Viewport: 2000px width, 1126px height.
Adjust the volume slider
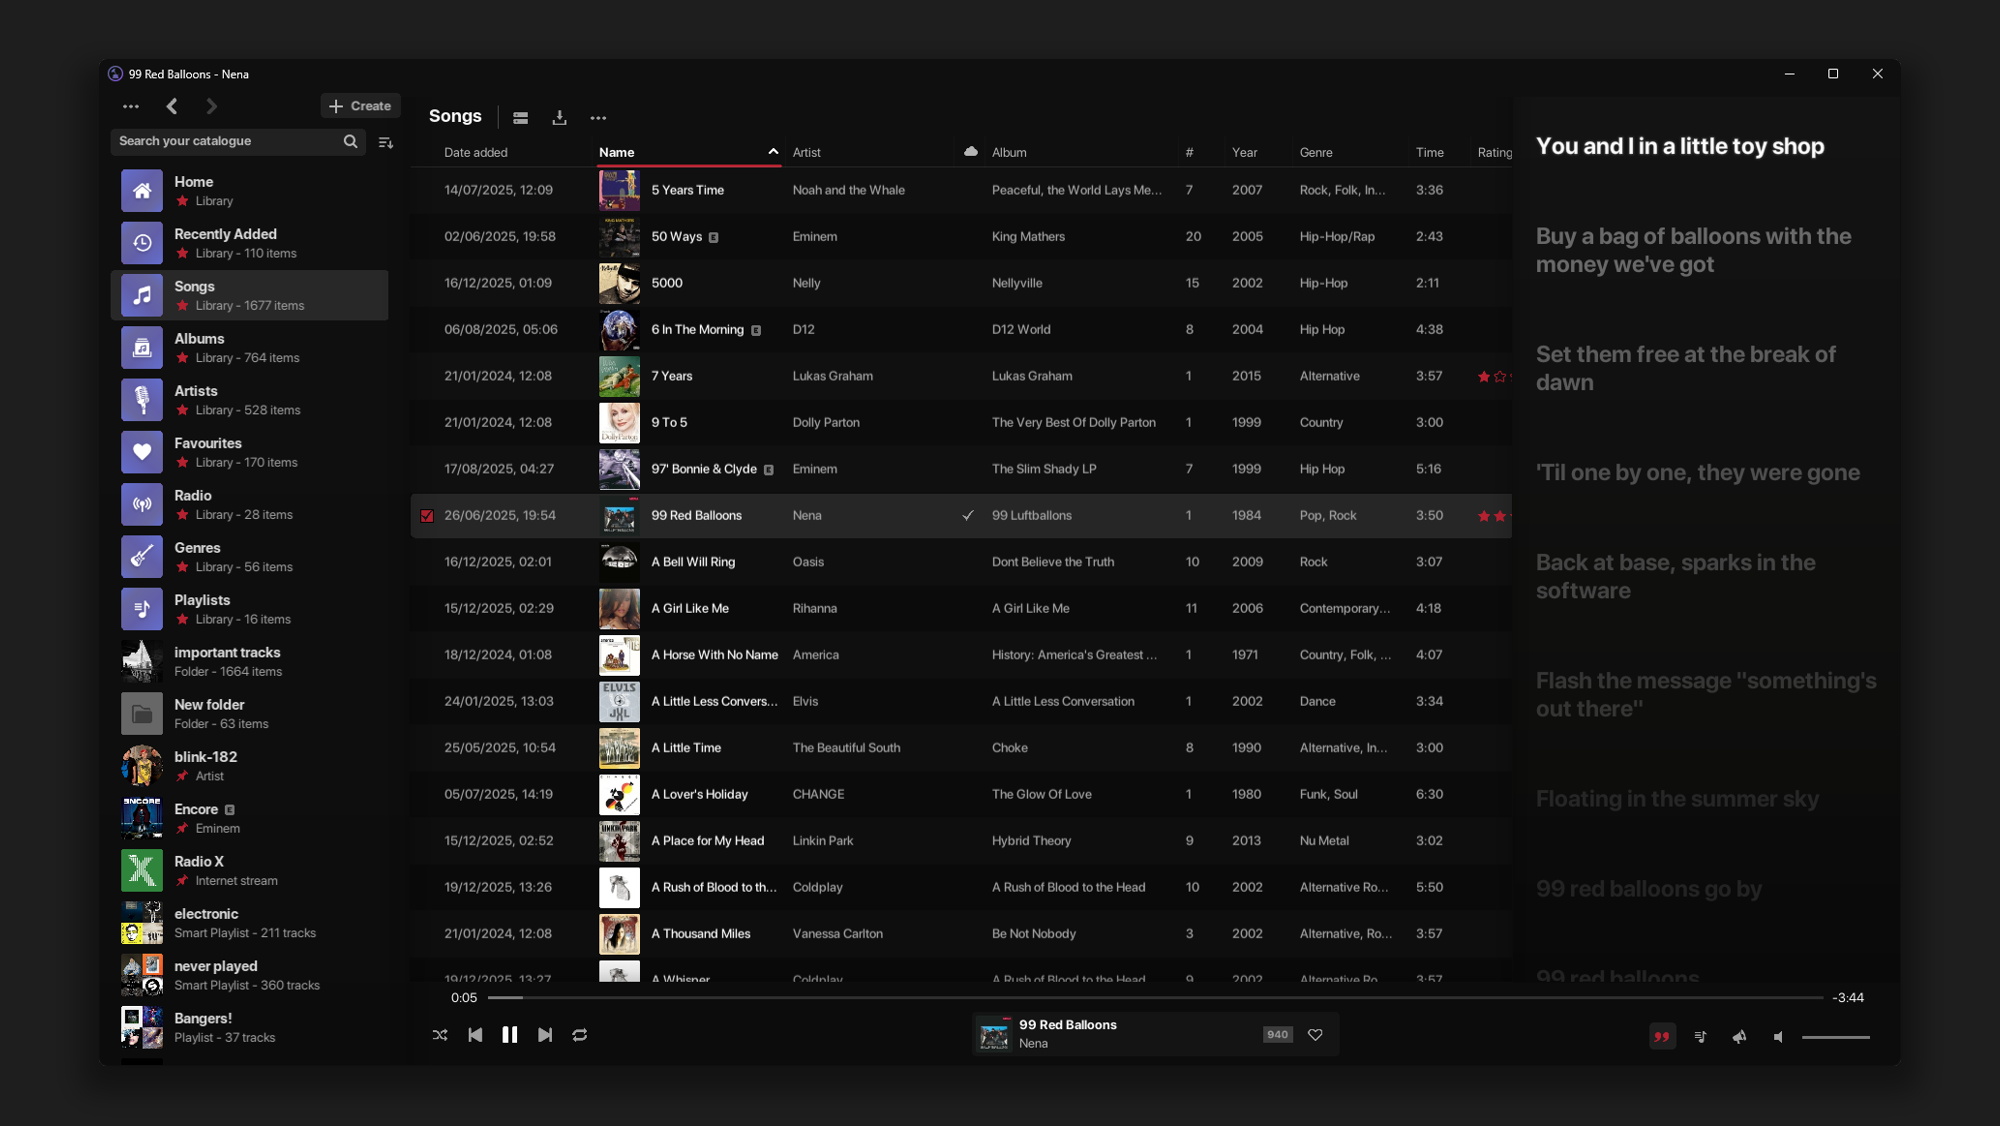click(x=1835, y=1037)
